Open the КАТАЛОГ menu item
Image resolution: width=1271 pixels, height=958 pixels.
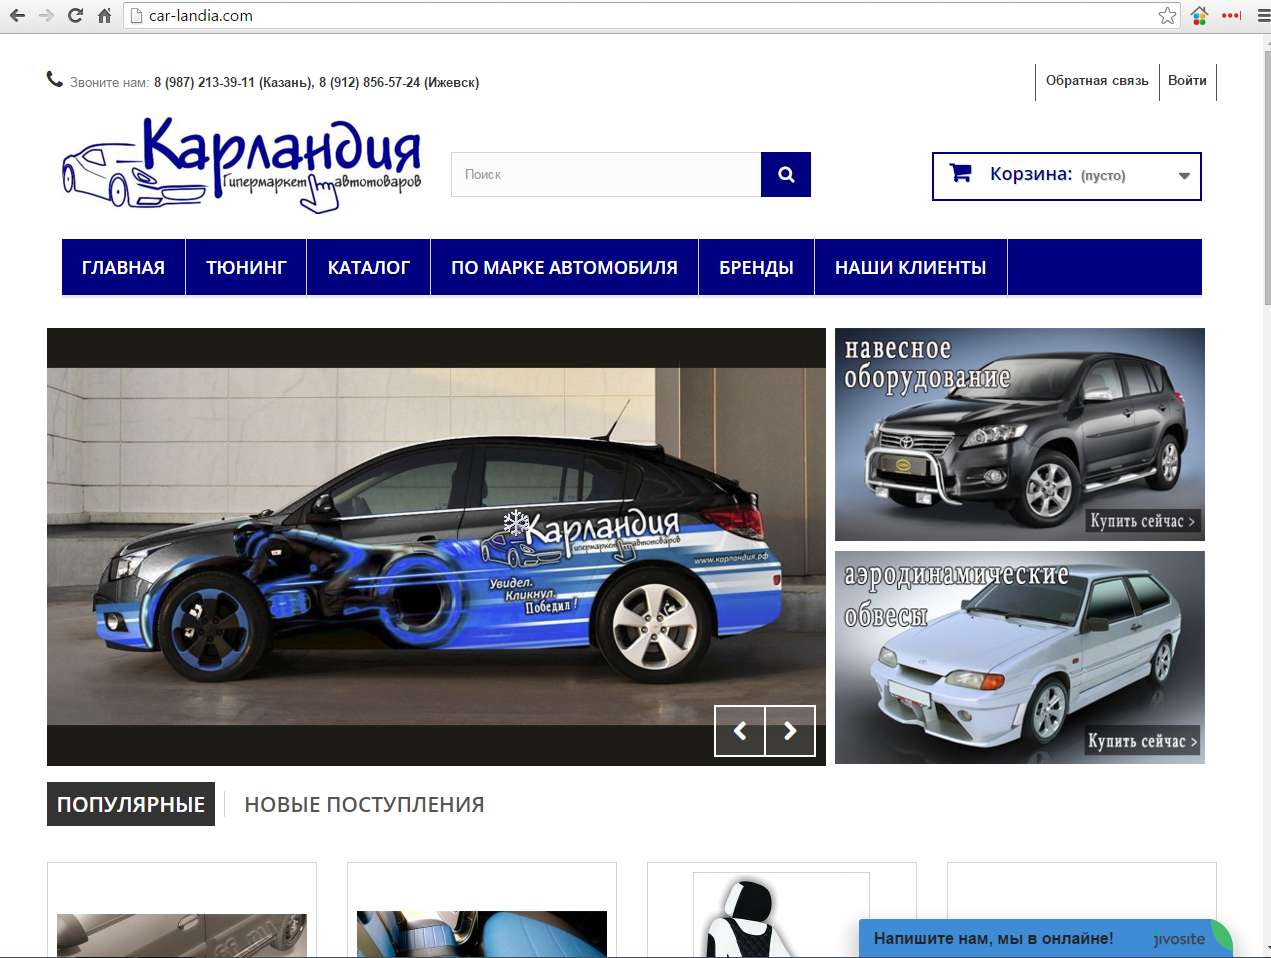pos(369,267)
